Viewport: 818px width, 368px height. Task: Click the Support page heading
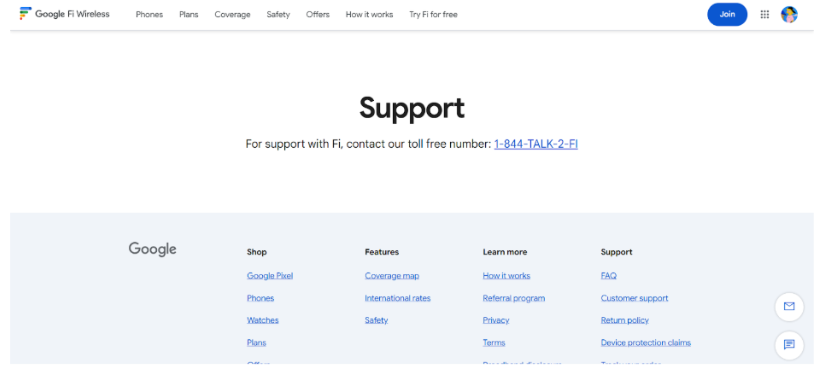[x=412, y=109]
